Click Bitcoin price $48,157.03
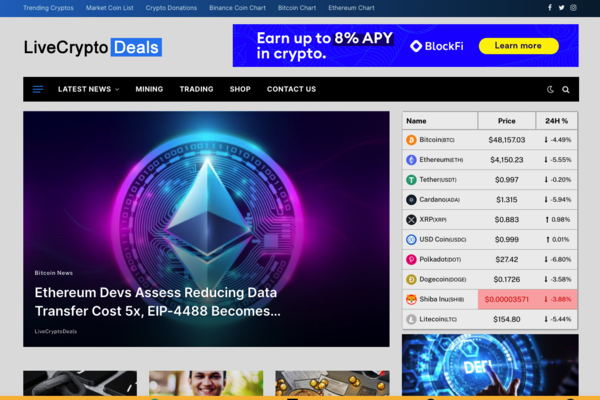The width and height of the screenshot is (600, 400). (x=507, y=140)
